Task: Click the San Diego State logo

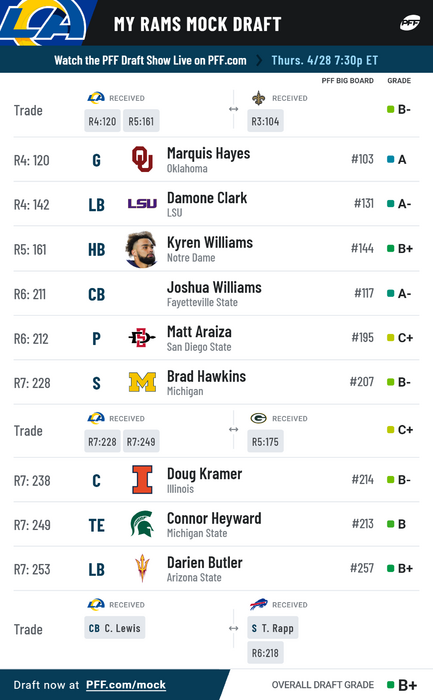Action: point(142,338)
